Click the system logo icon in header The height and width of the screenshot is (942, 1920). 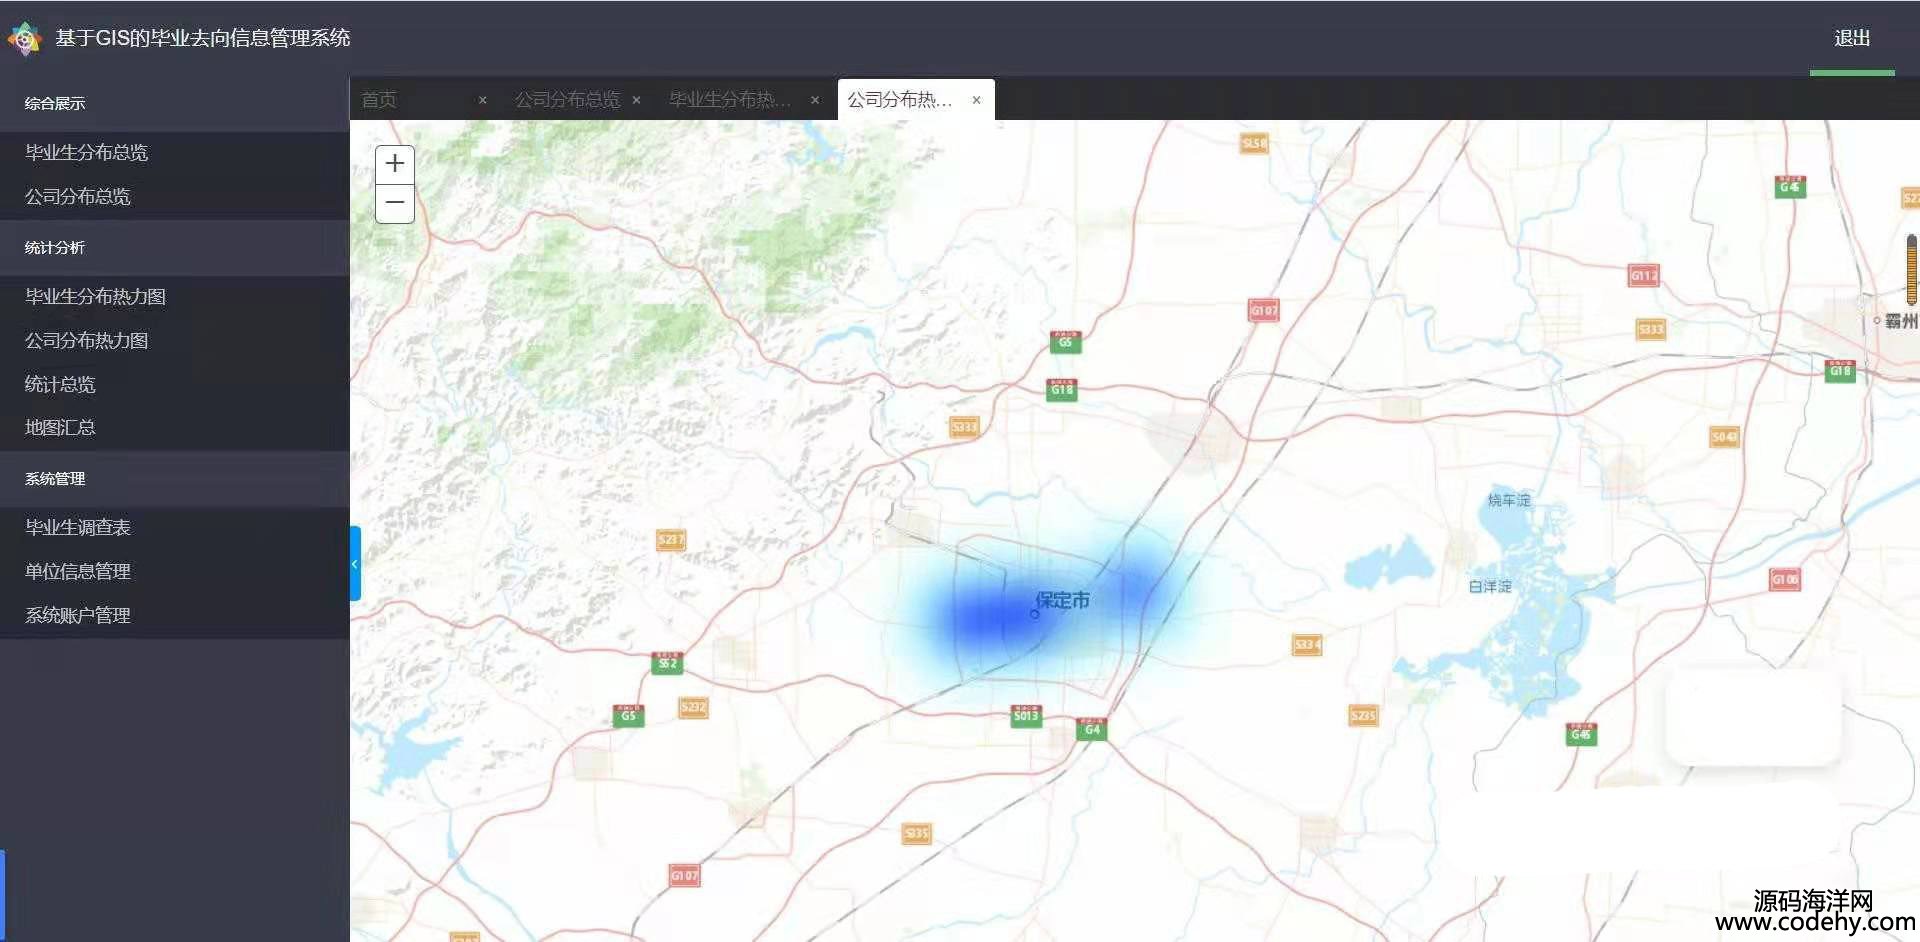[x=24, y=38]
